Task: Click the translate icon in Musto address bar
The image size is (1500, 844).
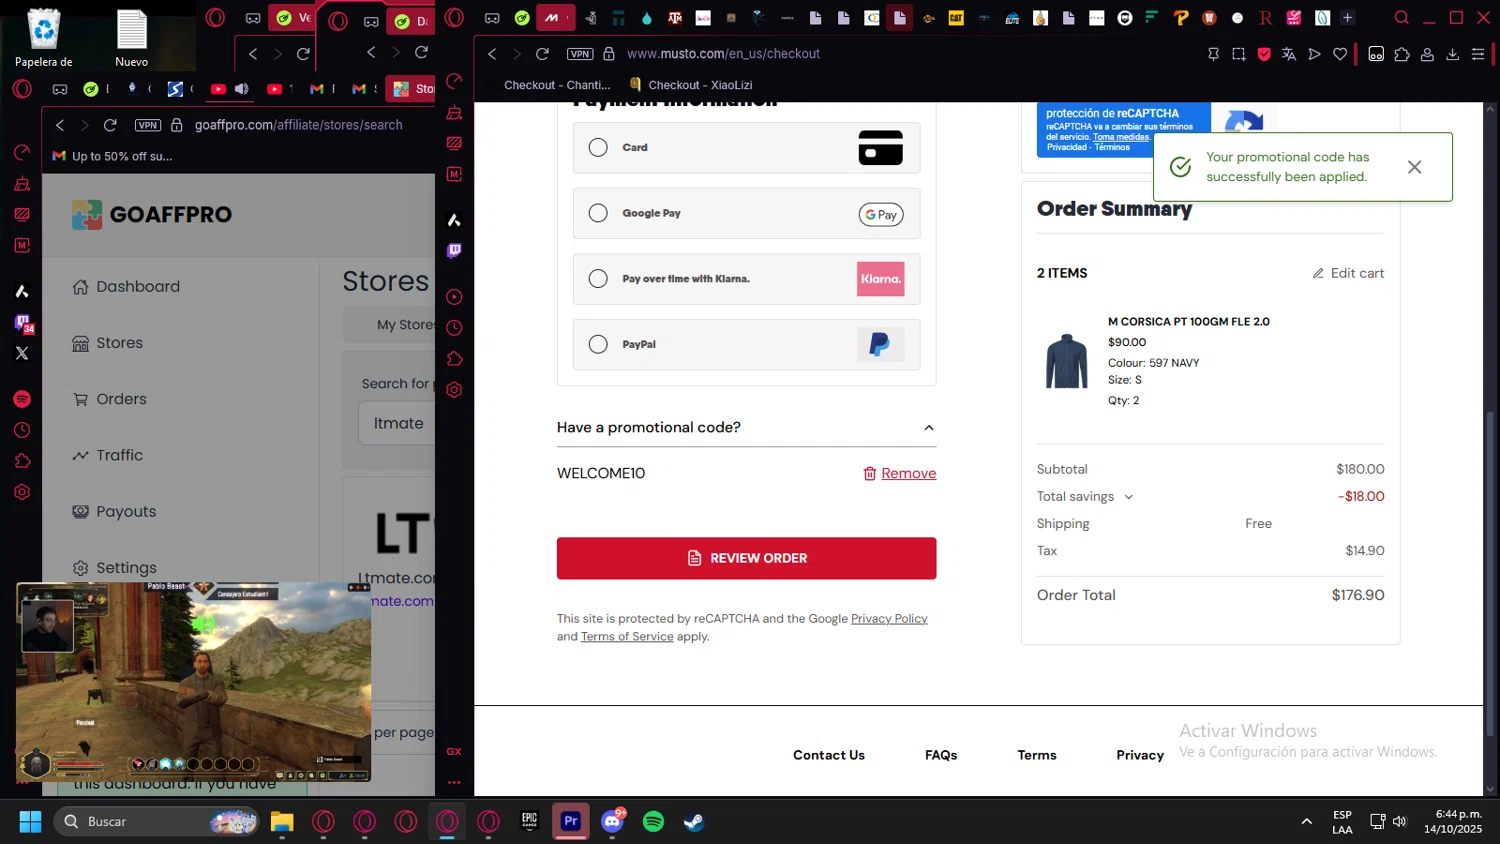Action: point(1289,54)
